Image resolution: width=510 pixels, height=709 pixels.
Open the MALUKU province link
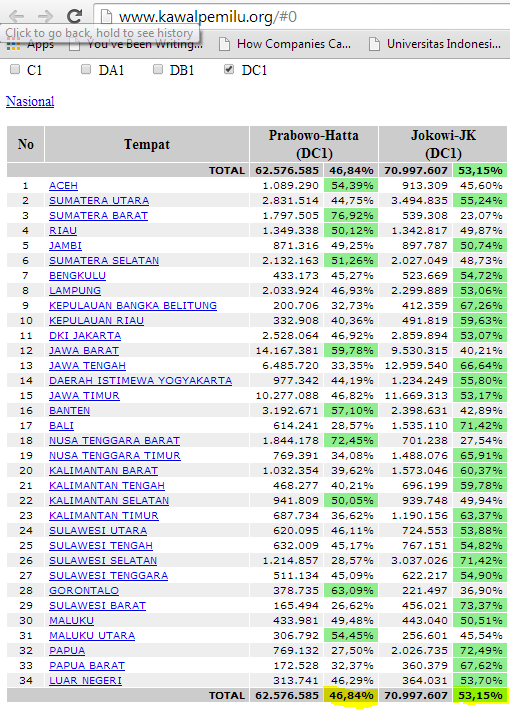pos(71,620)
